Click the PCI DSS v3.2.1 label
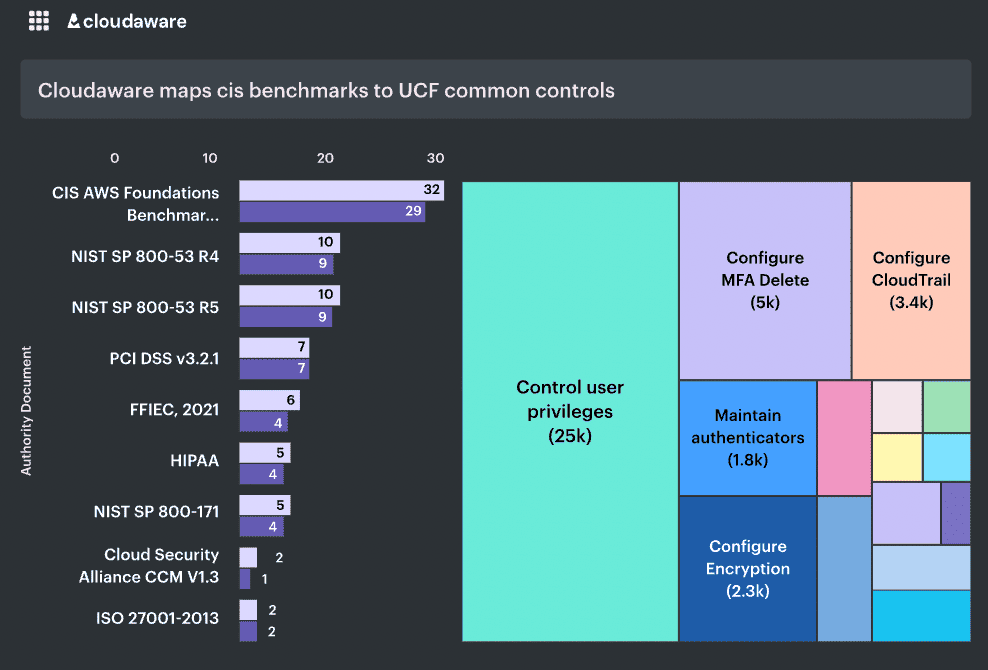 tap(164, 358)
